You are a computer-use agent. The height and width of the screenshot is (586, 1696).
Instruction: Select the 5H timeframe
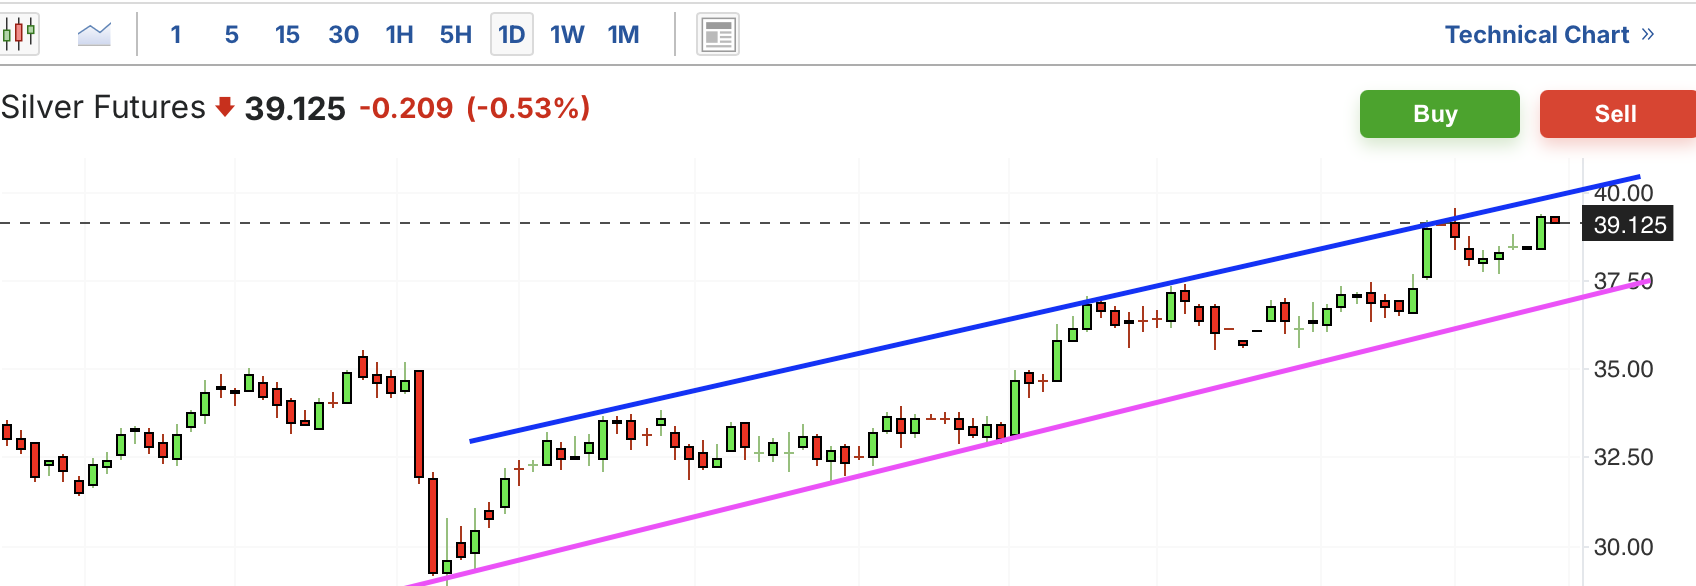click(x=456, y=35)
